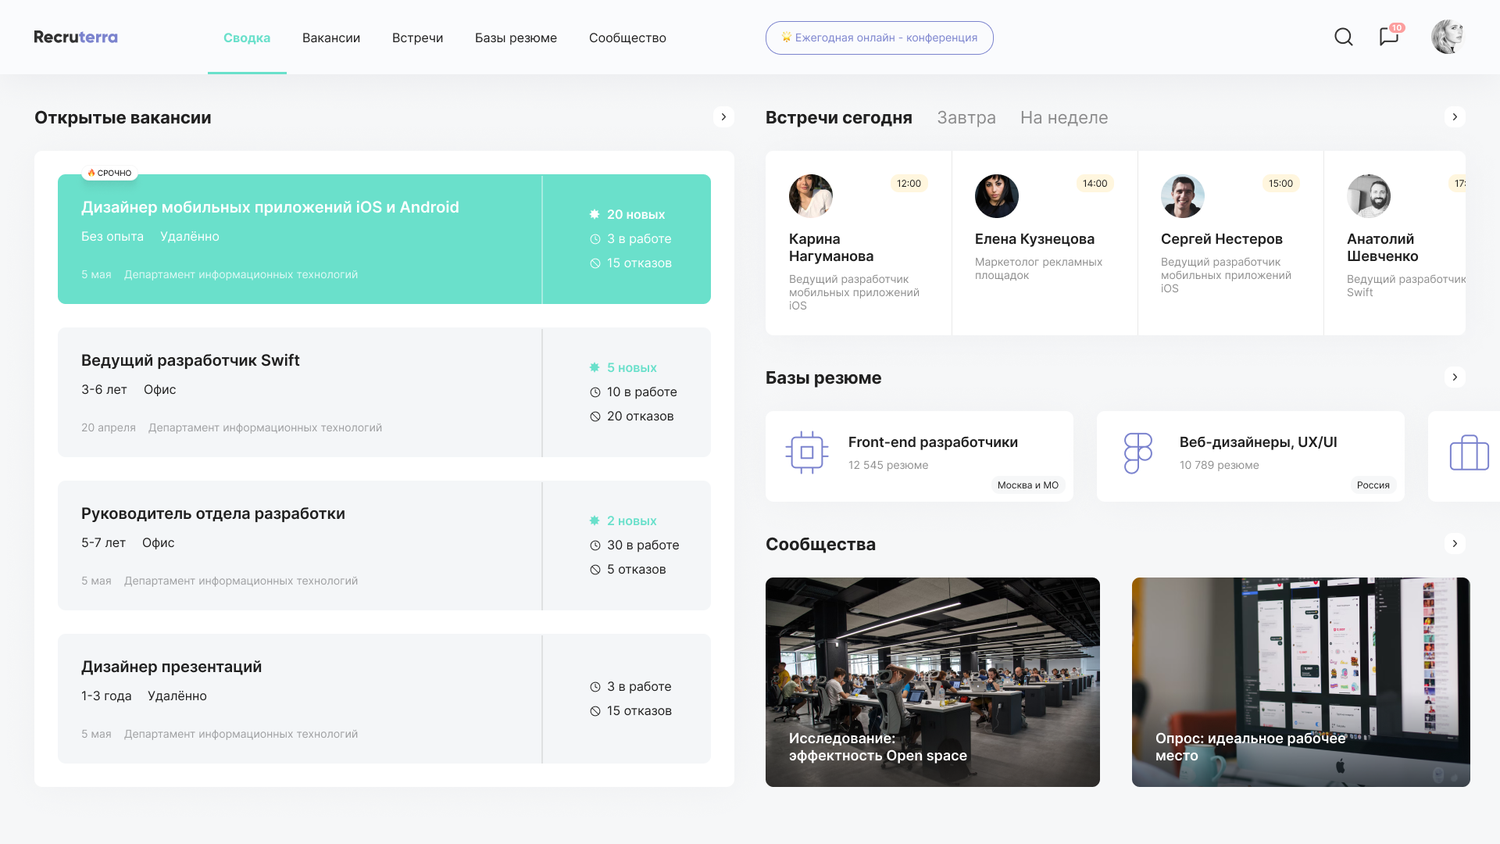
Task: Open the Базы резюме navigation item
Action: pos(516,38)
